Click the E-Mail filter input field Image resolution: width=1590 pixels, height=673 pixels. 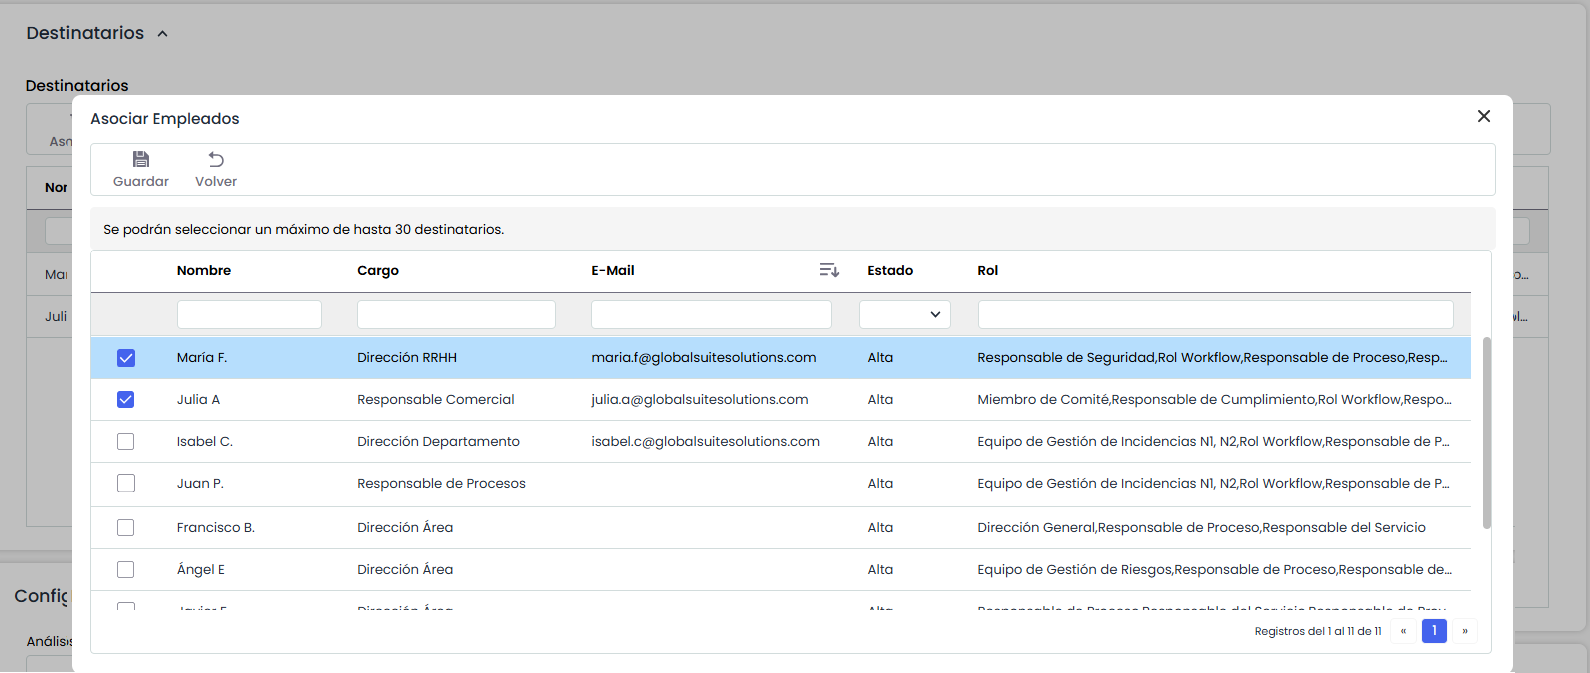(711, 314)
